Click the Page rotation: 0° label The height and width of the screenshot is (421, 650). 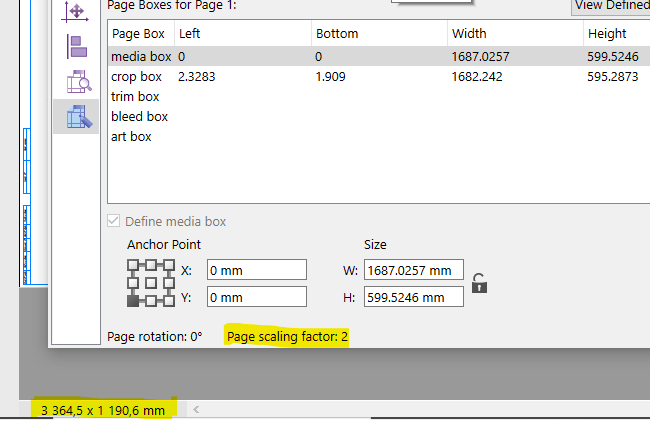[155, 336]
